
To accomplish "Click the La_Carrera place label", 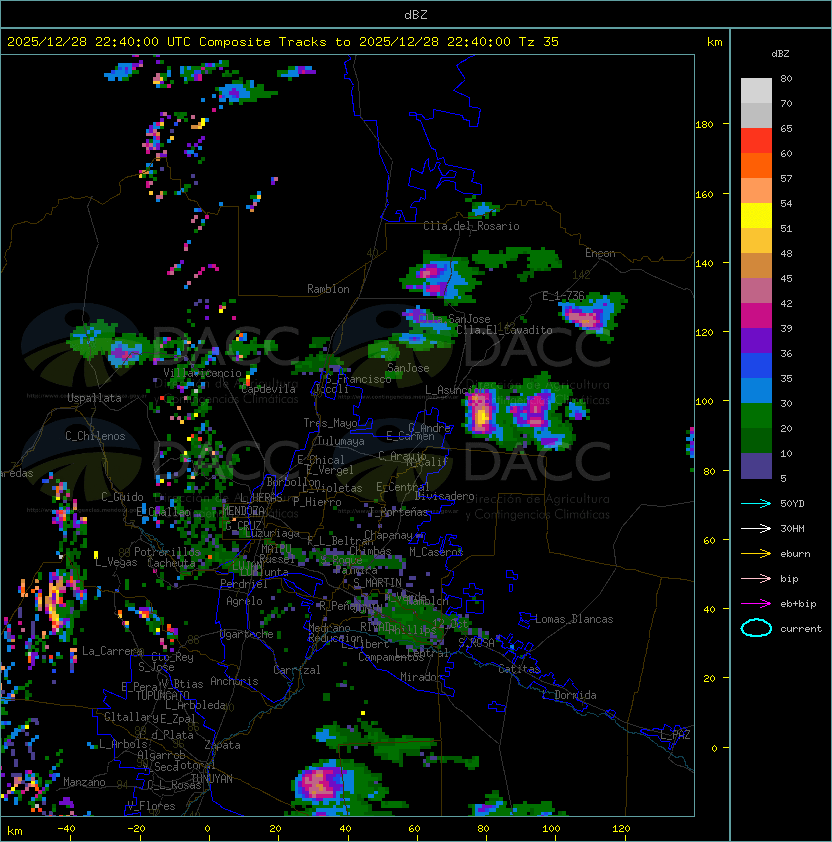I will pos(112,651).
